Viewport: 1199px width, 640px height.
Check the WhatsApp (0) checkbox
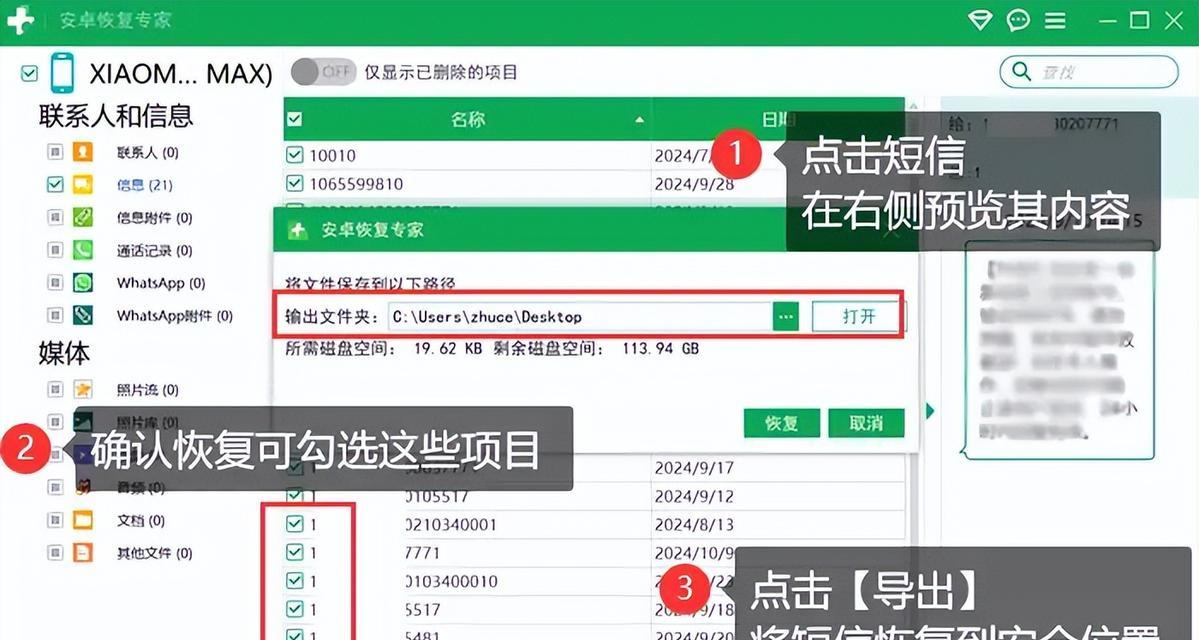click(x=55, y=283)
